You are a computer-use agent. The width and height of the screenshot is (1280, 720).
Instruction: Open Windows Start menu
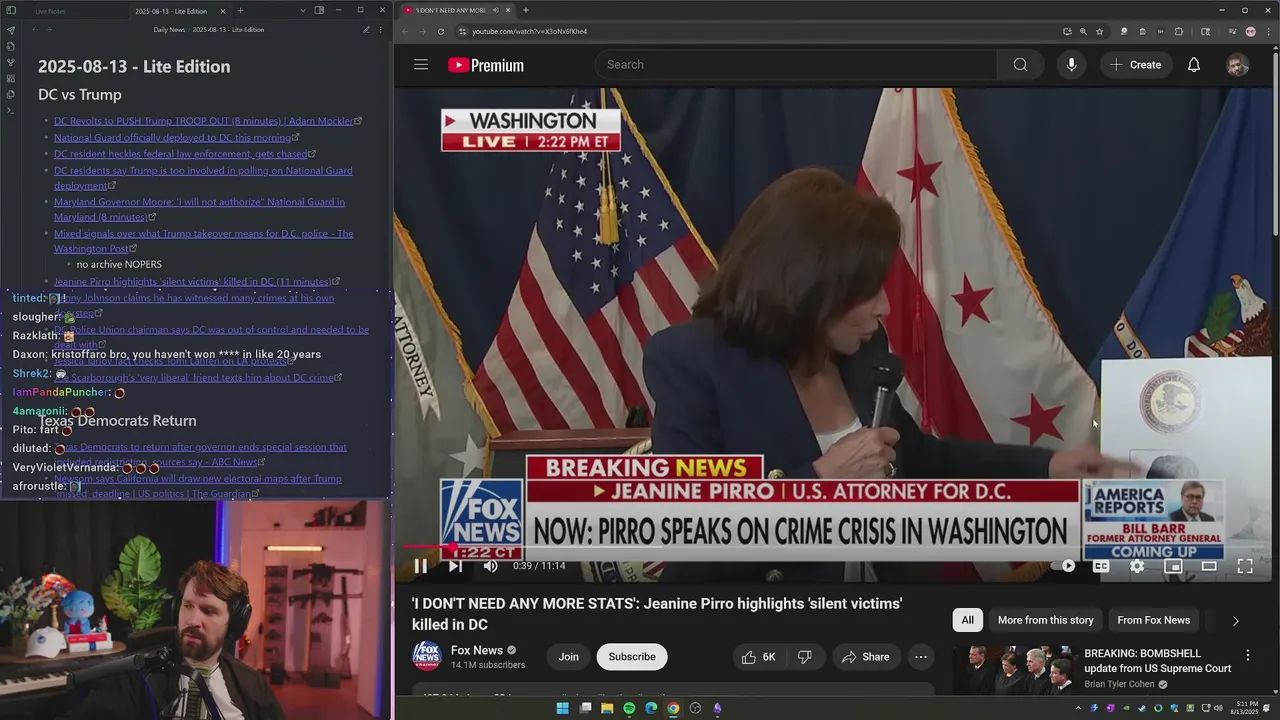(562, 708)
